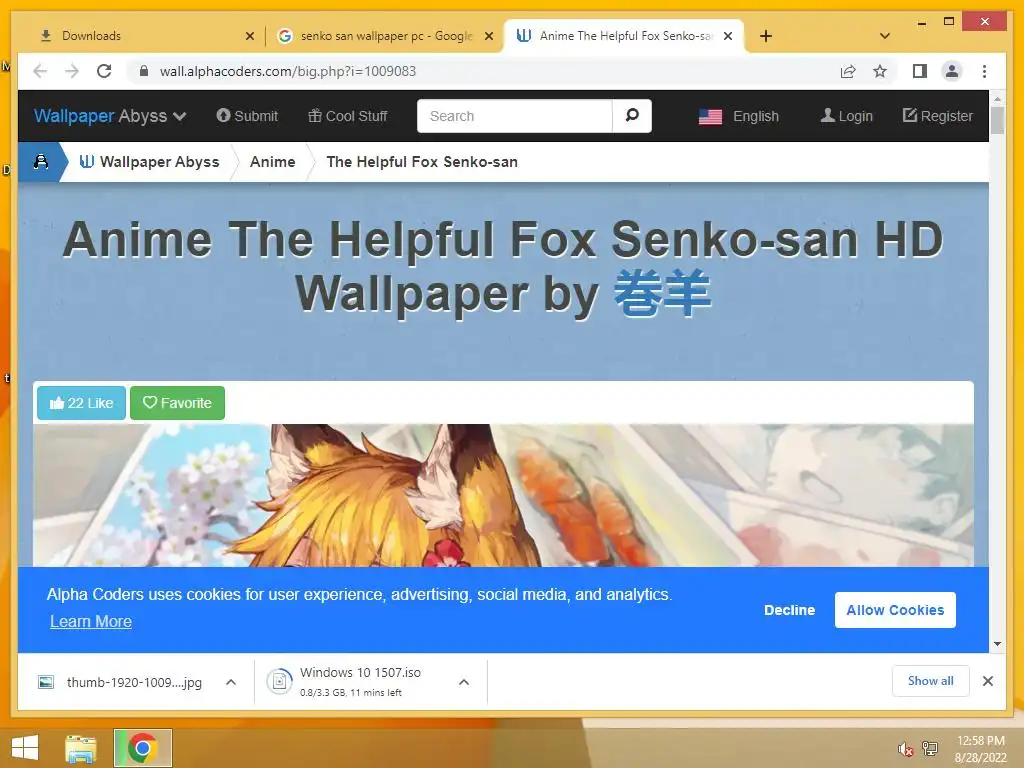Dismiss the downloads bar
The width and height of the screenshot is (1024, 768).
[x=987, y=681]
